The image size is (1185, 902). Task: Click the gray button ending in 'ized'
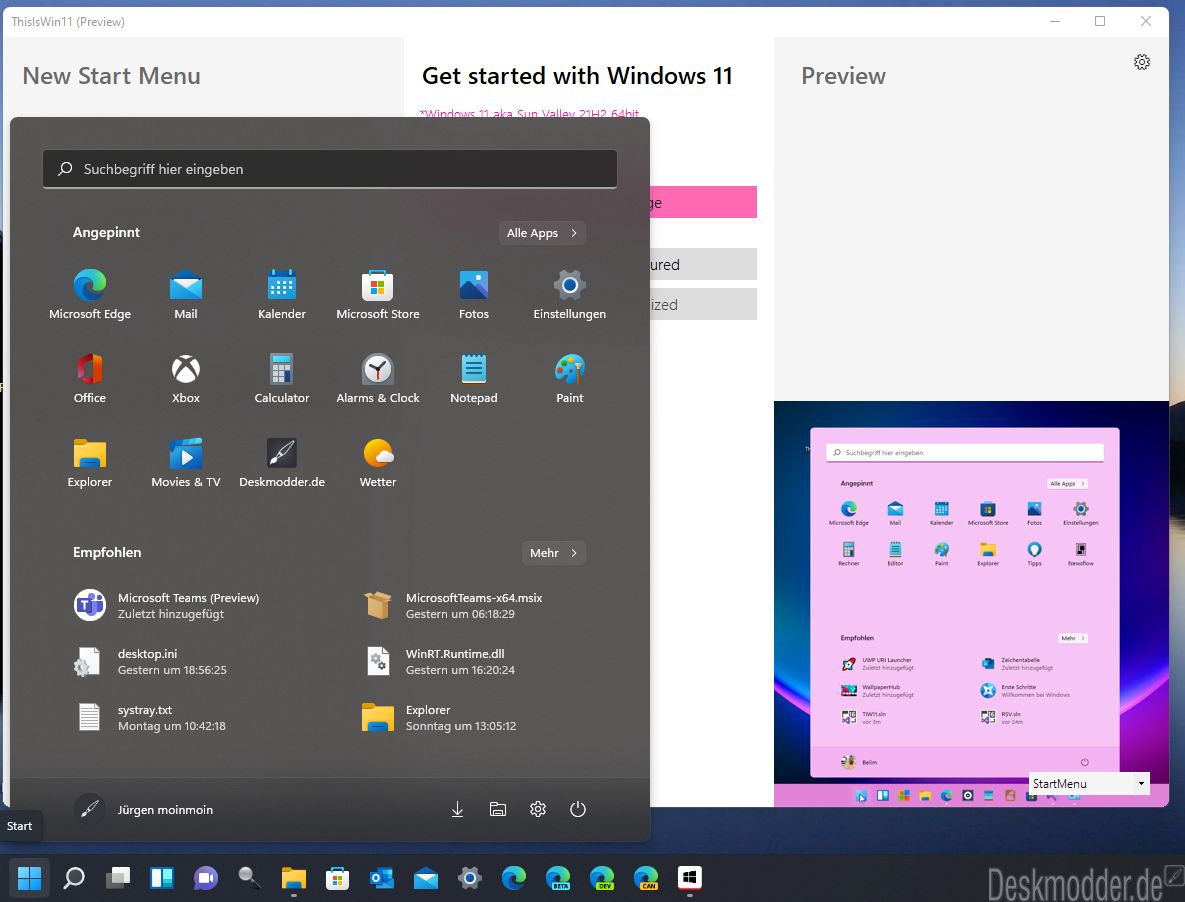[x=704, y=304]
